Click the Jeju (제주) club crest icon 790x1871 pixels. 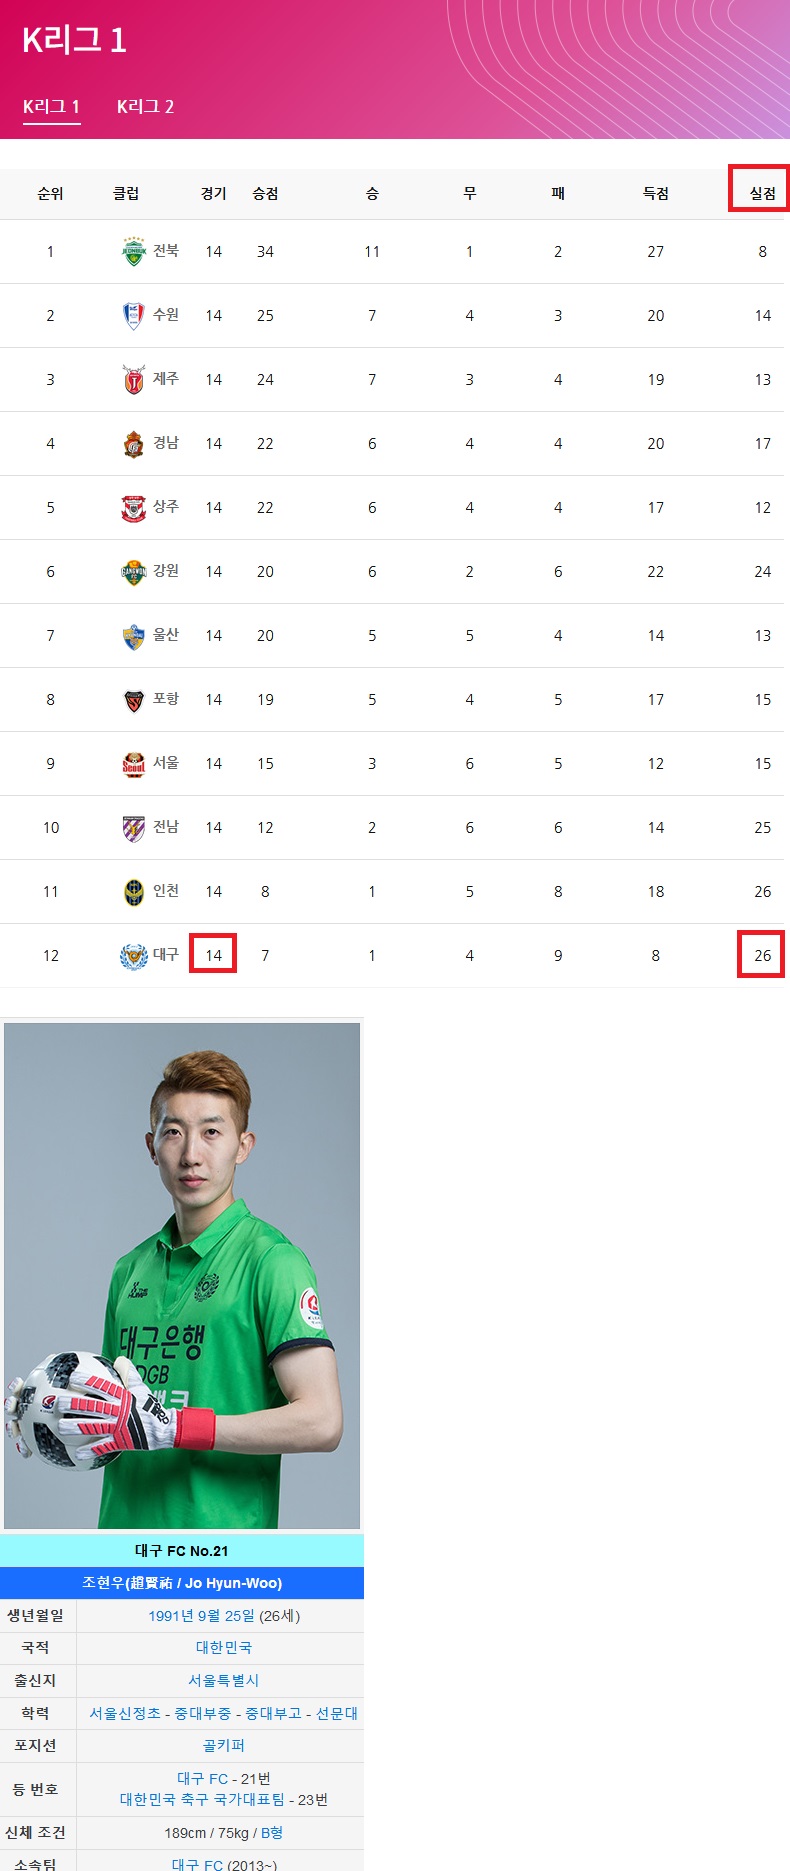click(134, 380)
